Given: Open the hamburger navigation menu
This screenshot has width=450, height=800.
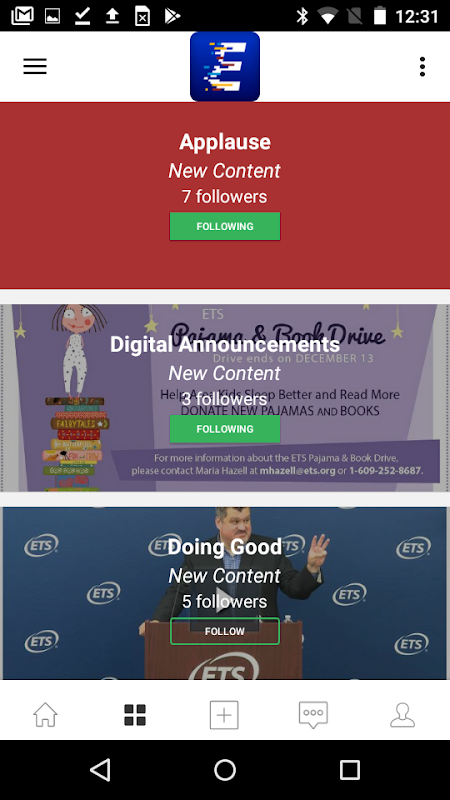Looking at the screenshot, I should point(35,66).
